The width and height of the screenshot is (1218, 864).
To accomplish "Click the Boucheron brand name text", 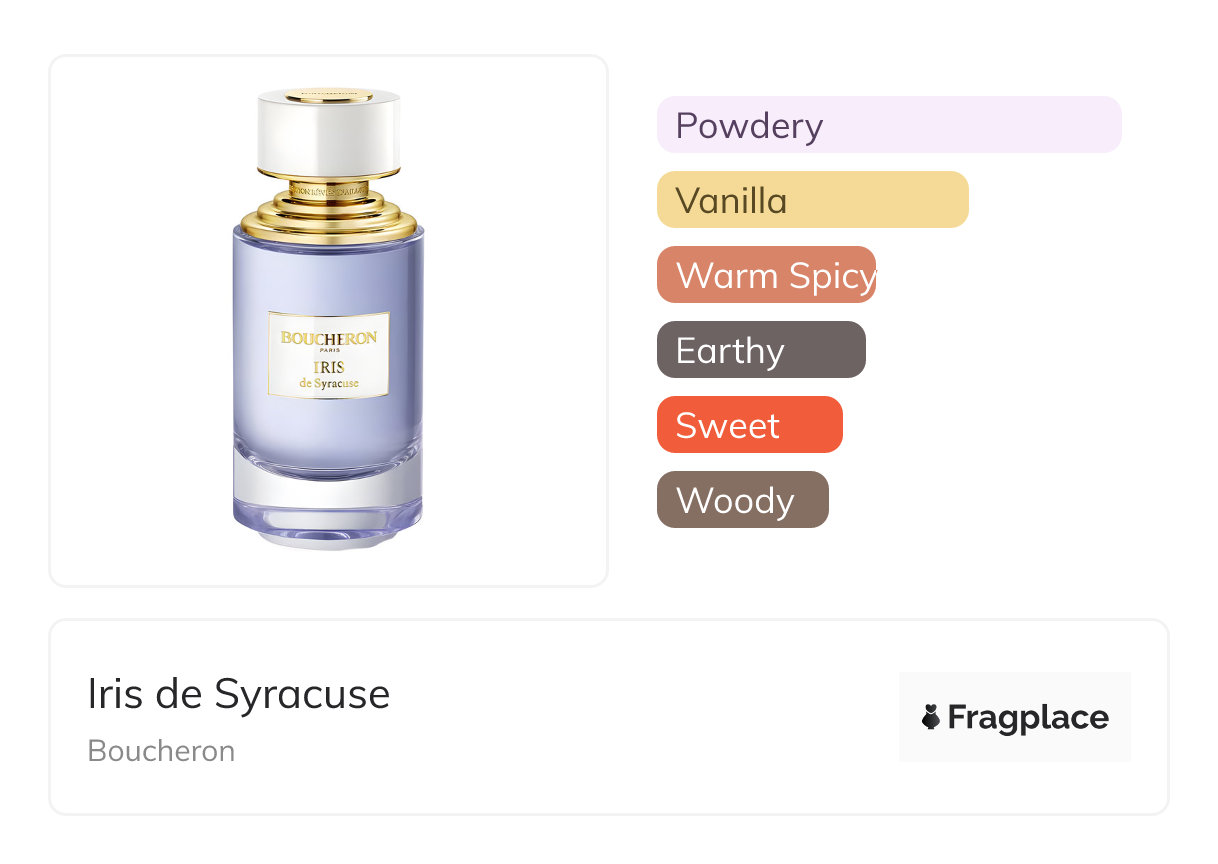I will point(161,751).
